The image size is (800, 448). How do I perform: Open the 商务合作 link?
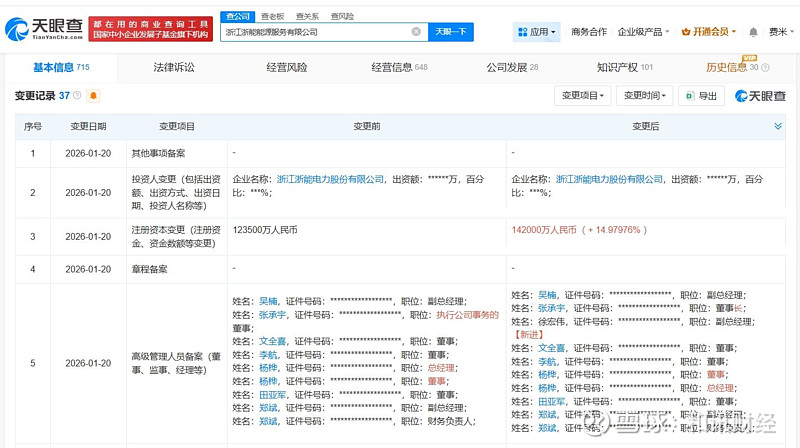[589, 32]
